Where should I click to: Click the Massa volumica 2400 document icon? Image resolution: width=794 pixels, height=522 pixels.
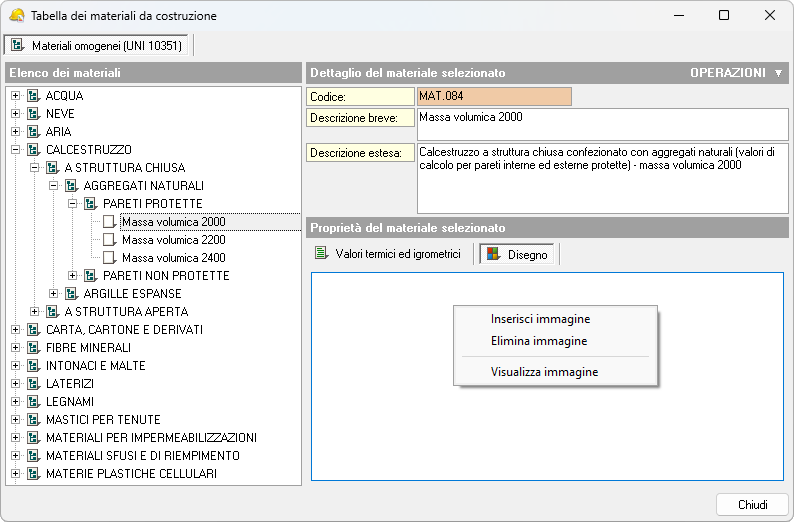pyautogui.click(x=109, y=258)
